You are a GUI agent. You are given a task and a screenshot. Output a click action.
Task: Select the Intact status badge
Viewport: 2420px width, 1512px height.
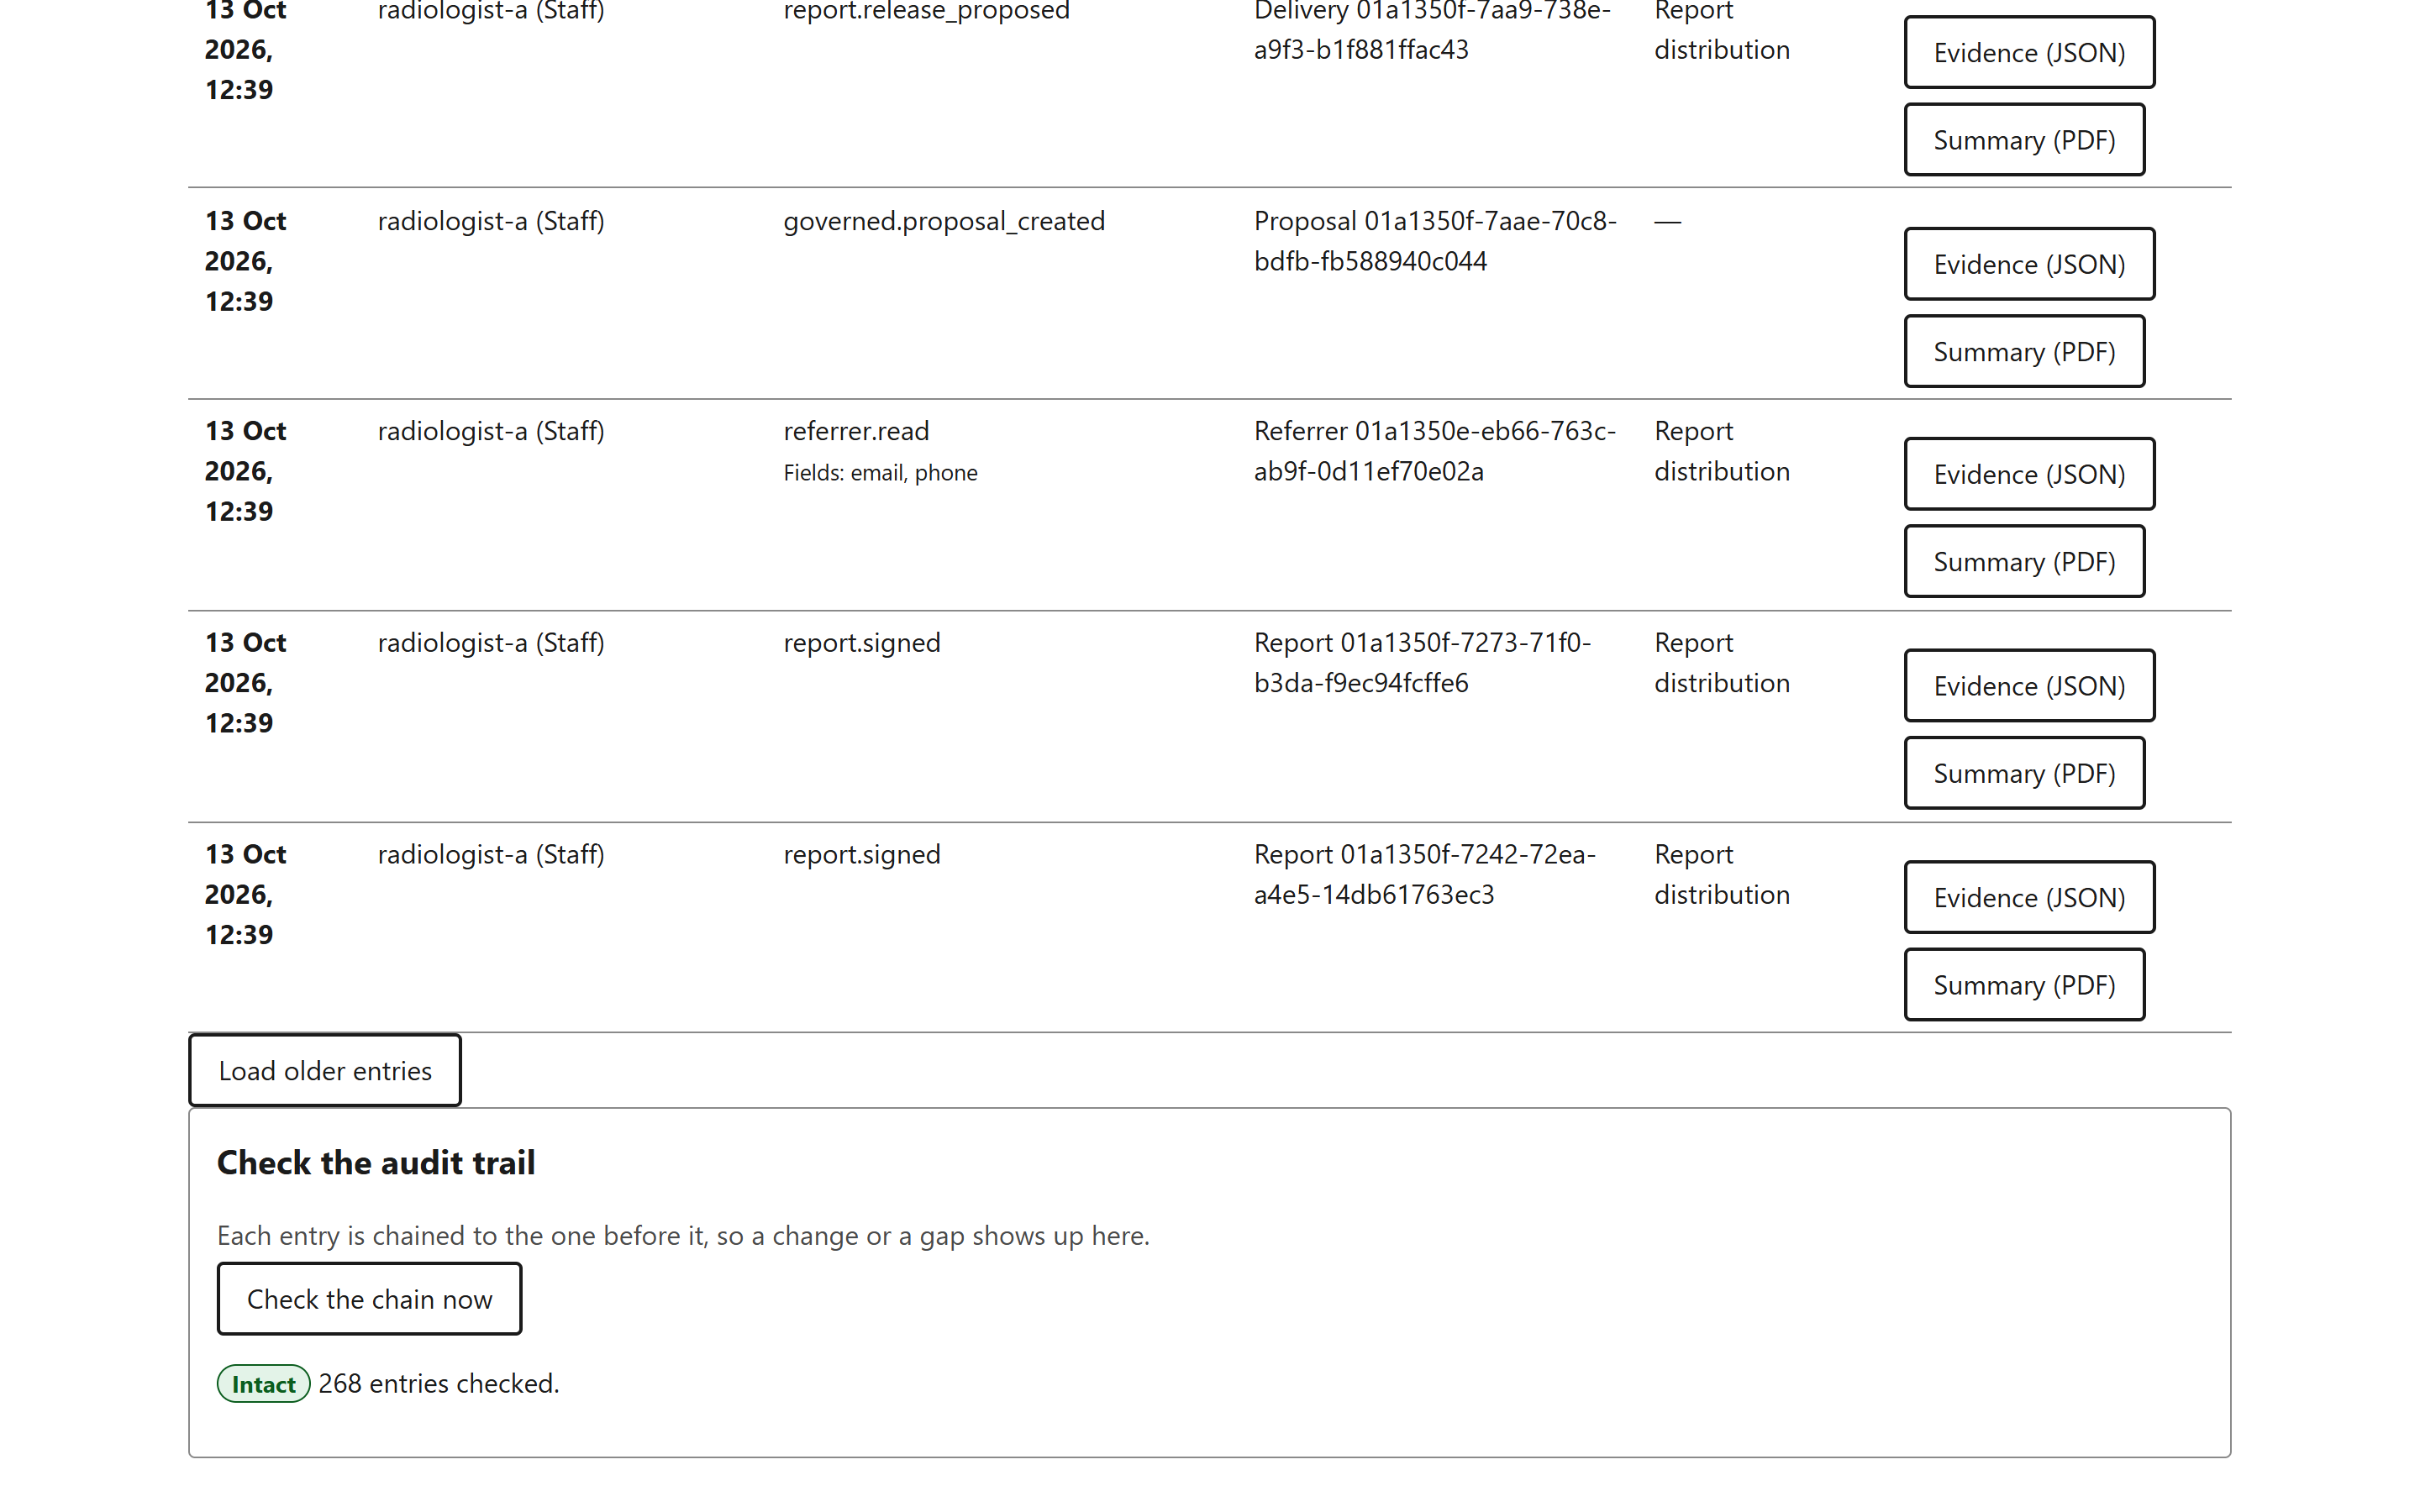point(263,1383)
